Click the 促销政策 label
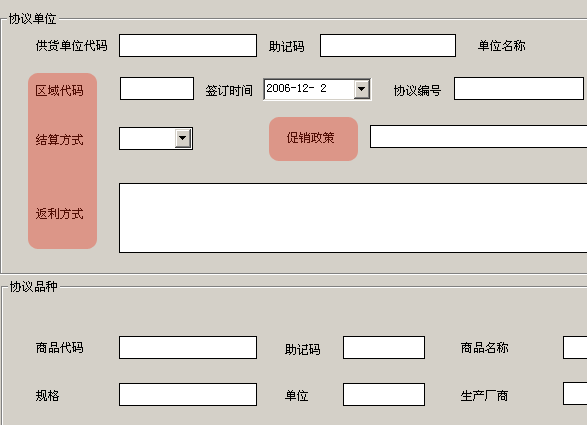587x425 pixels. coord(310,138)
